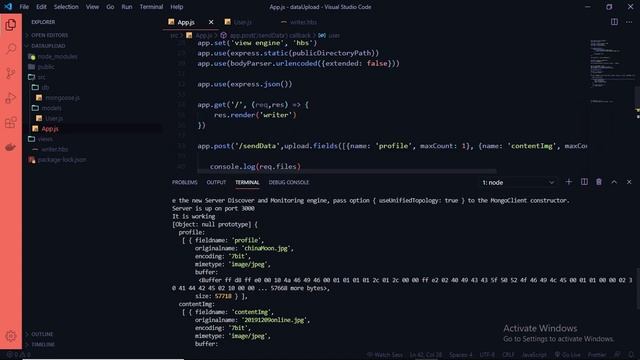640x360 pixels.
Task: Open the Extensions view
Action: pyautogui.click(x=11, y=122)
